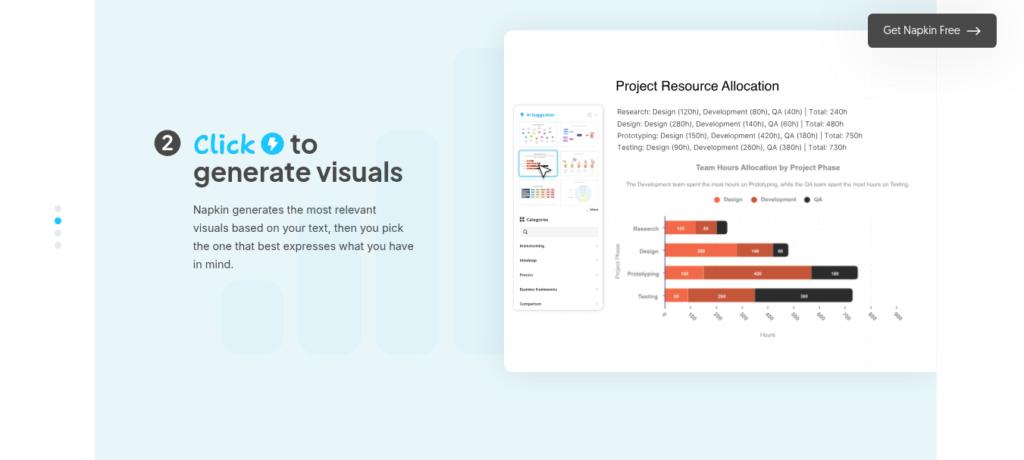
Task: Click the regenerate icon in the AI Suggestion panel
Action: point(589,115)
